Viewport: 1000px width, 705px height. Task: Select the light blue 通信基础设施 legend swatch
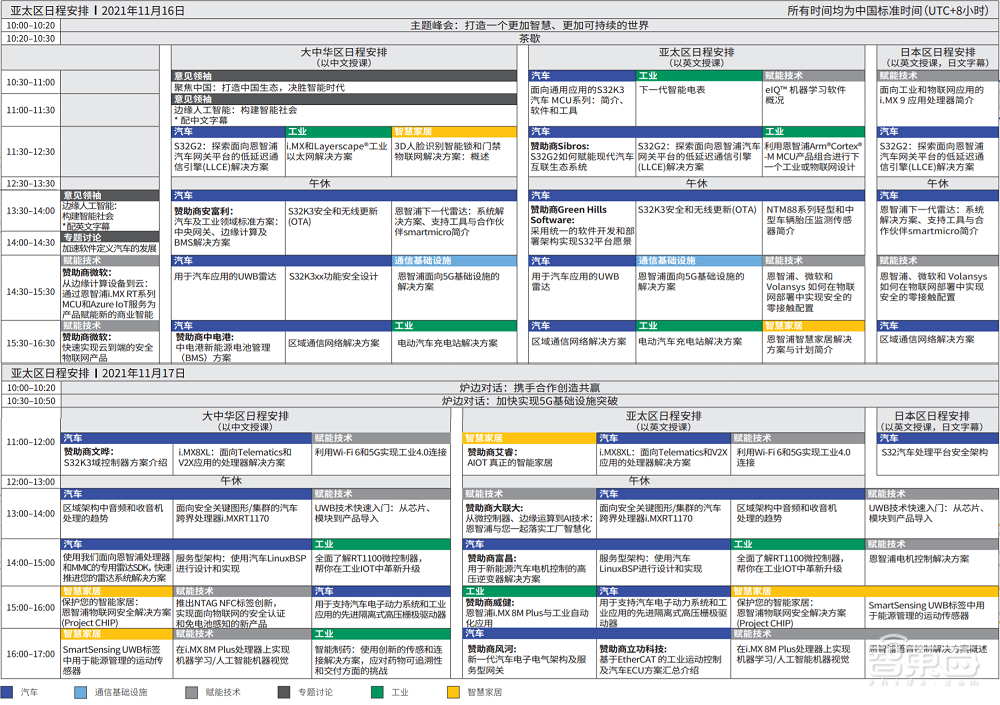pos(81,692)
